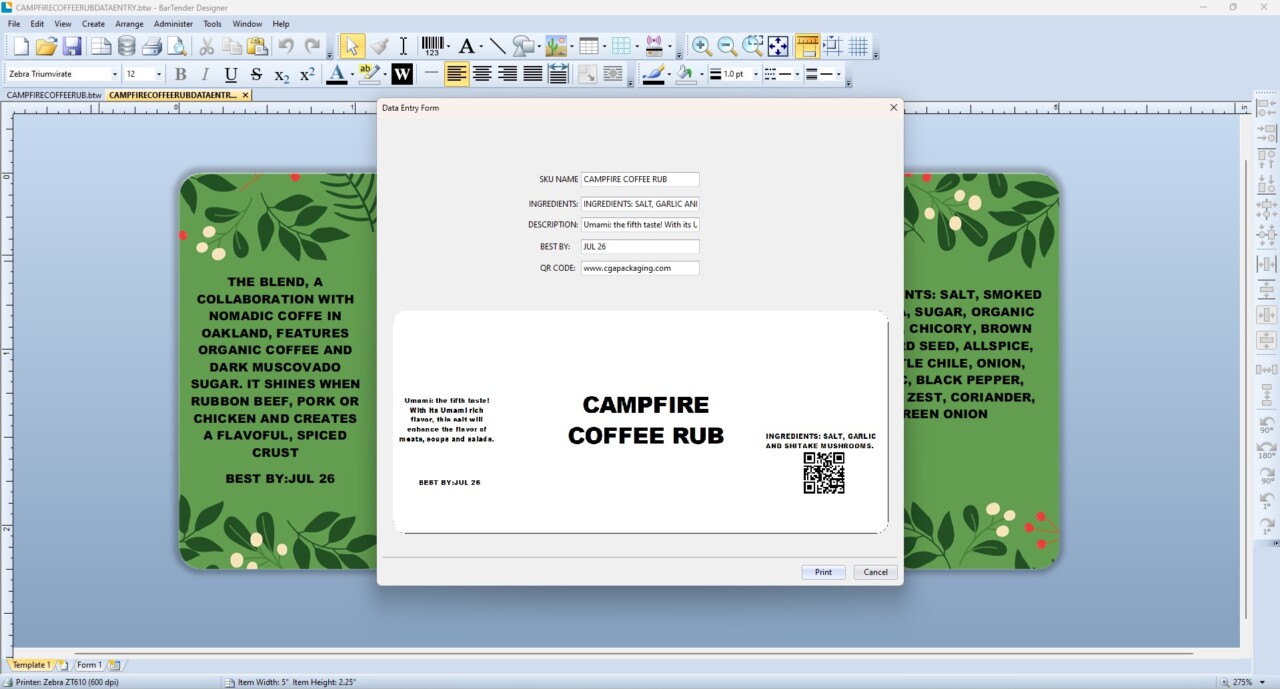Toggle Underline text formatting
This screenshot has width=1280, height=689.
(231, 74)
